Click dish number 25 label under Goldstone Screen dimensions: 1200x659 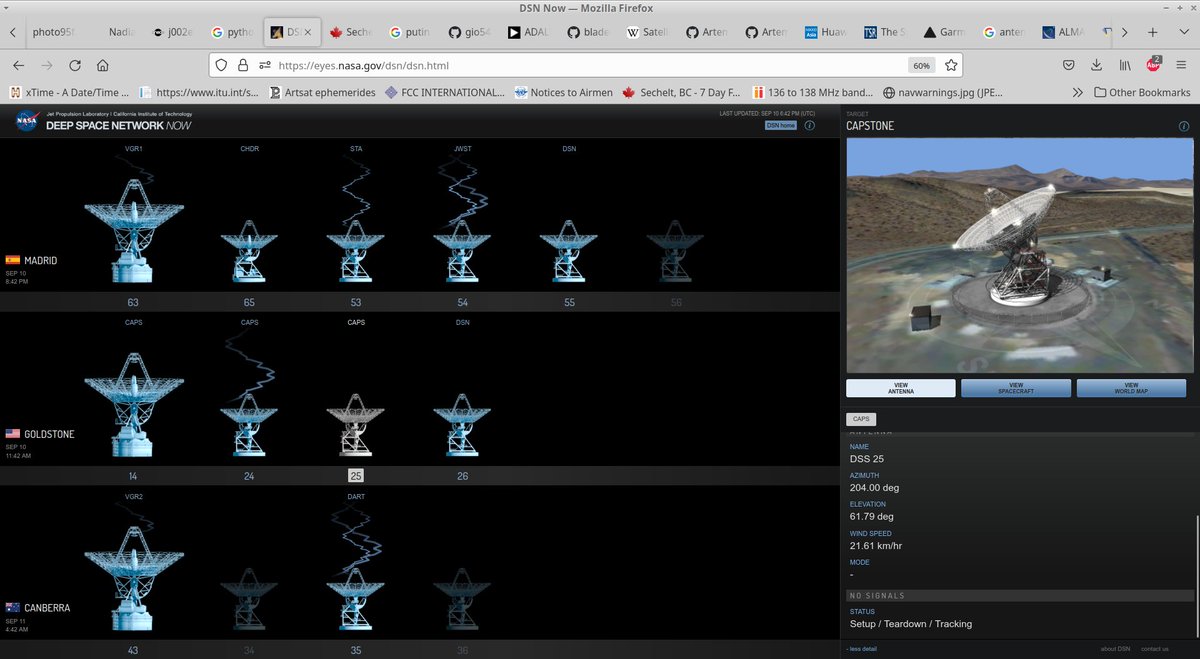(355, 476)
